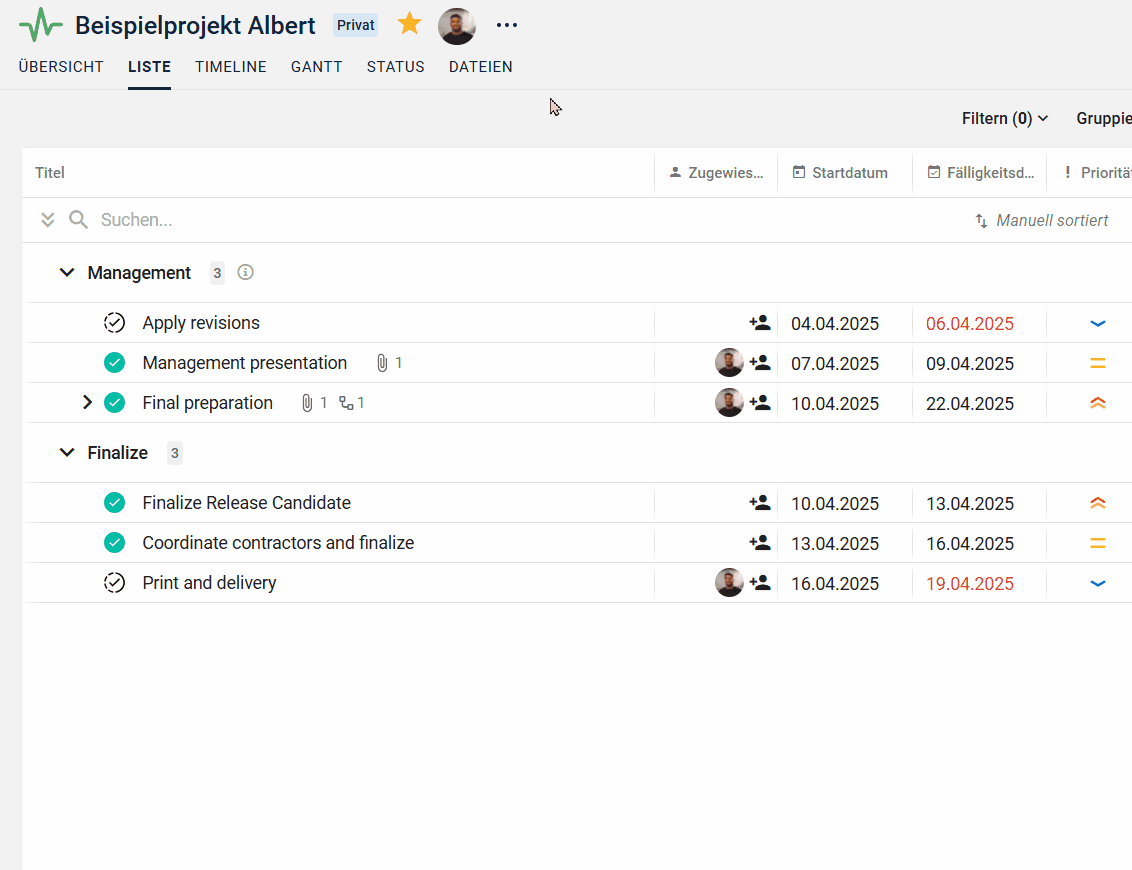Open the Gantt tab
The image size is (1132, 870).
coord(317,67)
